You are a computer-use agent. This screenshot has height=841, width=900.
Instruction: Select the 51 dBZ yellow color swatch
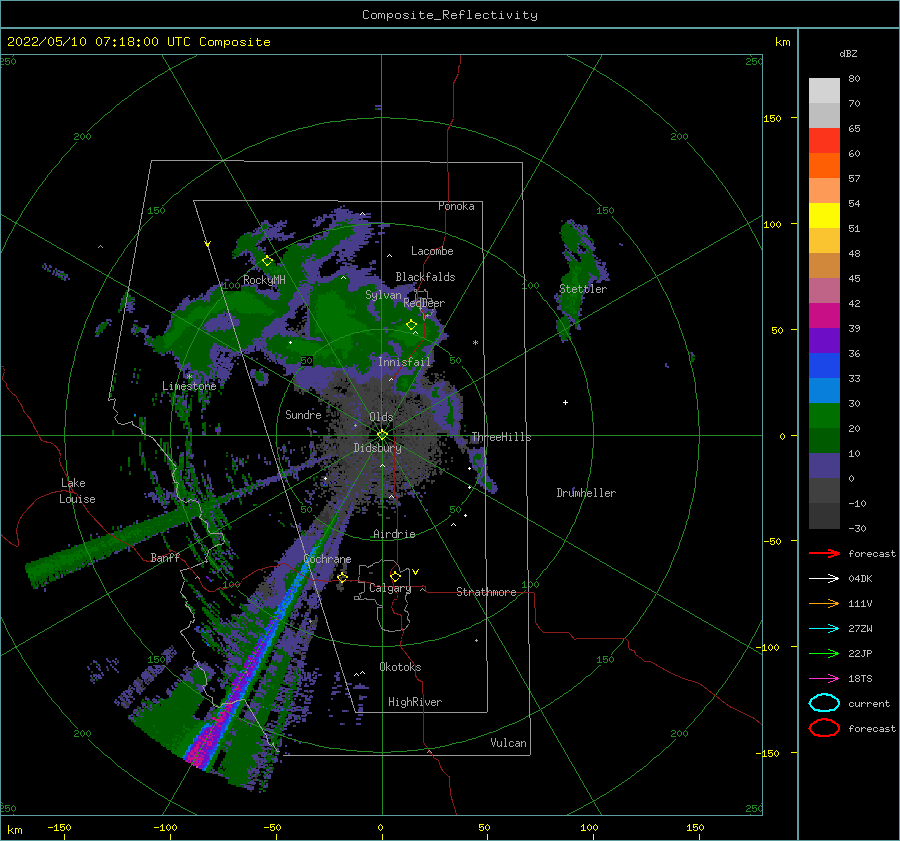click(824, 216)
